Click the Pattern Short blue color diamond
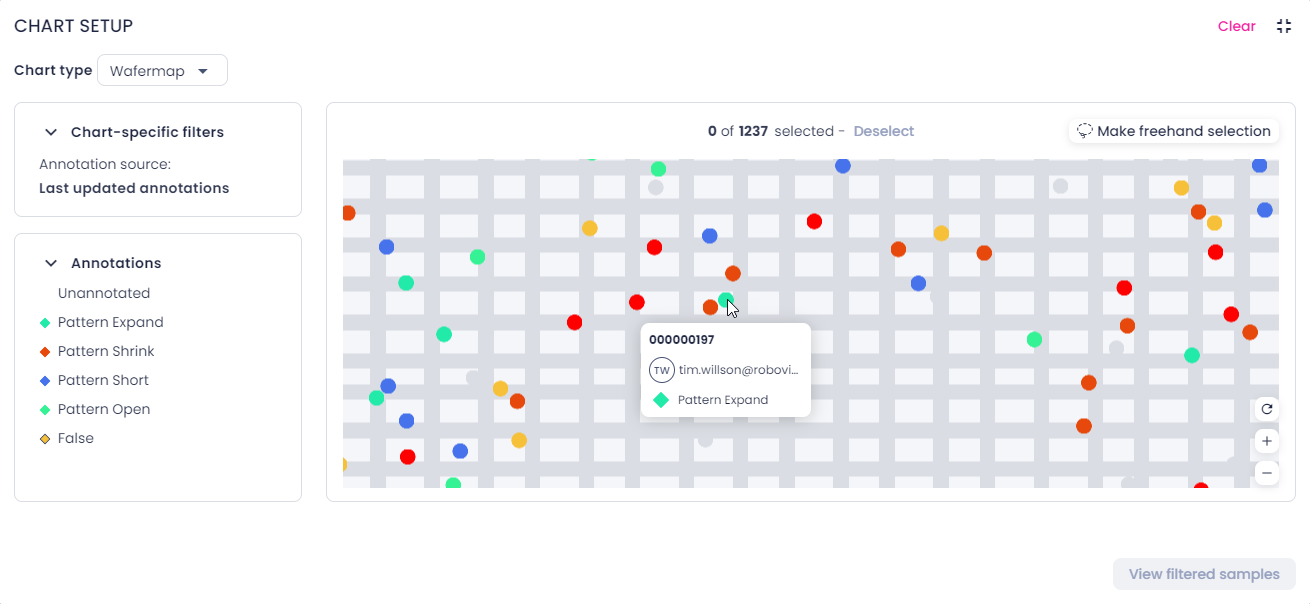The width and height of the screenshot is (1310, 604). pos(44,381)
